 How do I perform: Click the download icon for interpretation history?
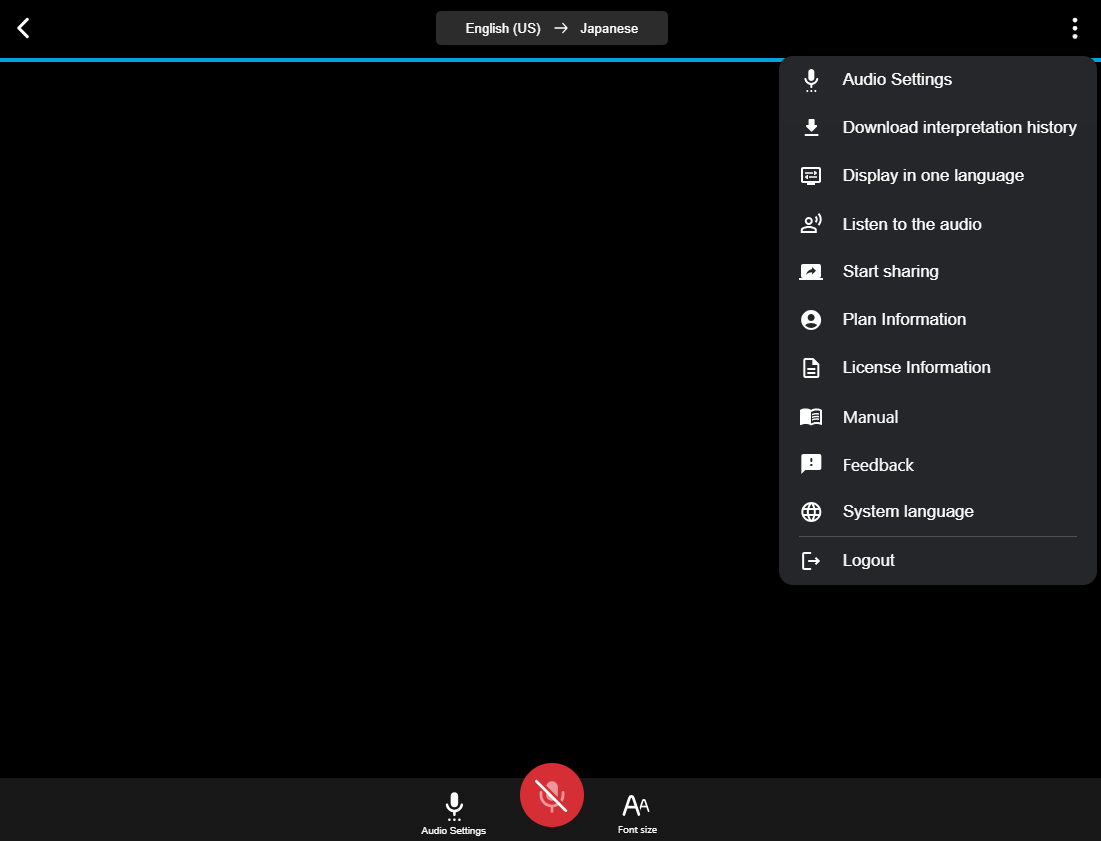pos(811,128)
